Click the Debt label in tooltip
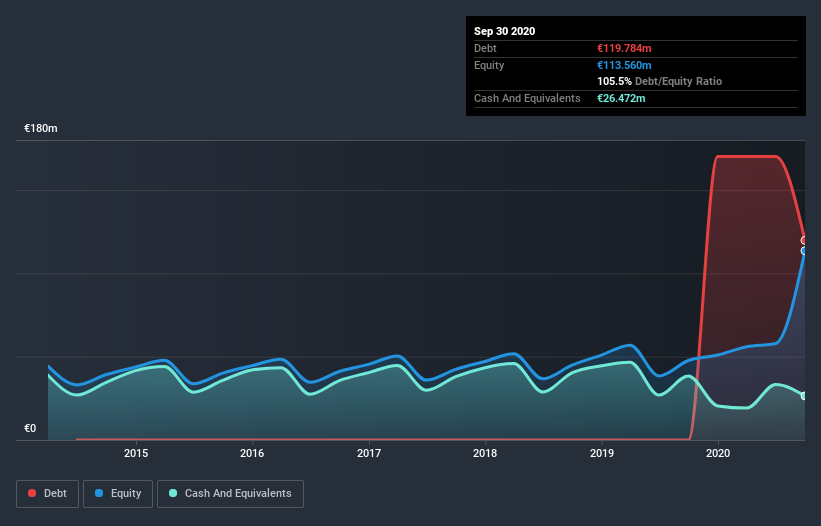 click(x=485, y=48)
